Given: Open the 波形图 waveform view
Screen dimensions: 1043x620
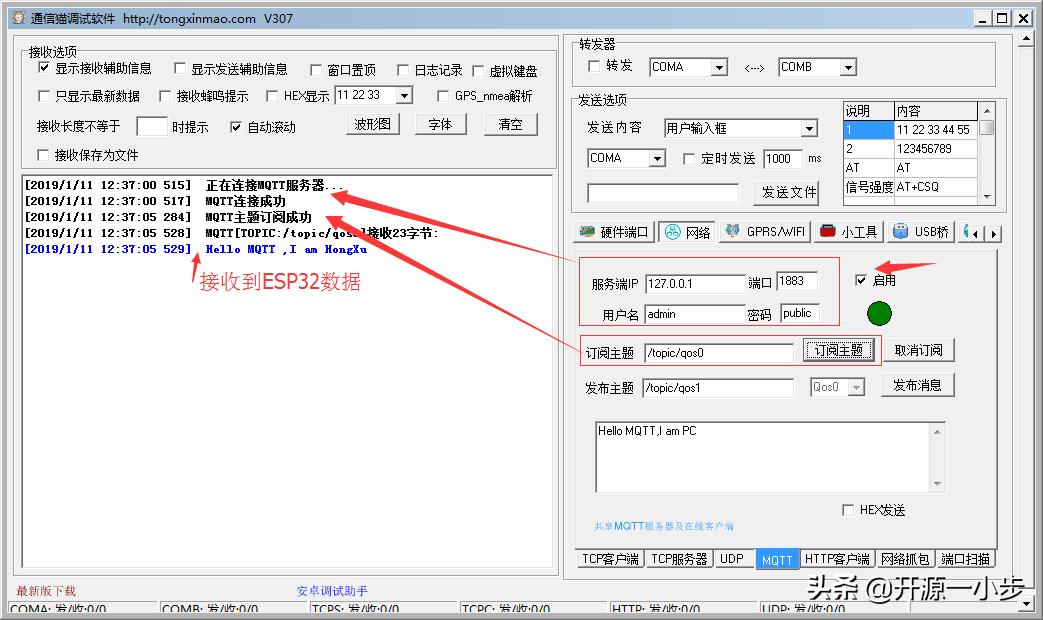Looking at the screenshot, I should coord(372,123).
